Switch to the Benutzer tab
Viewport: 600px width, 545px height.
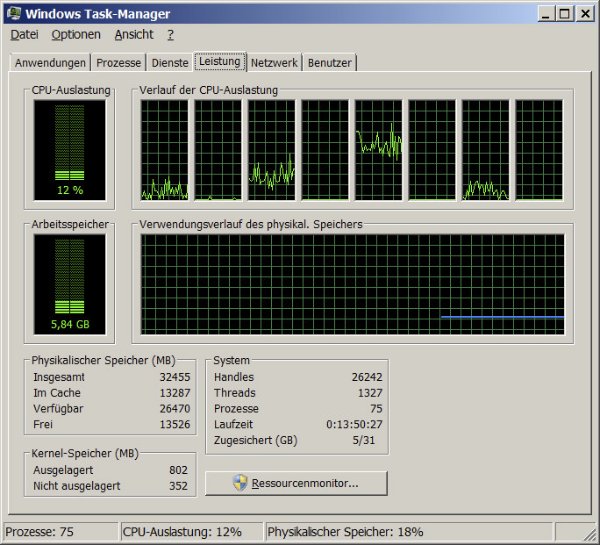(x=330, y=63)
